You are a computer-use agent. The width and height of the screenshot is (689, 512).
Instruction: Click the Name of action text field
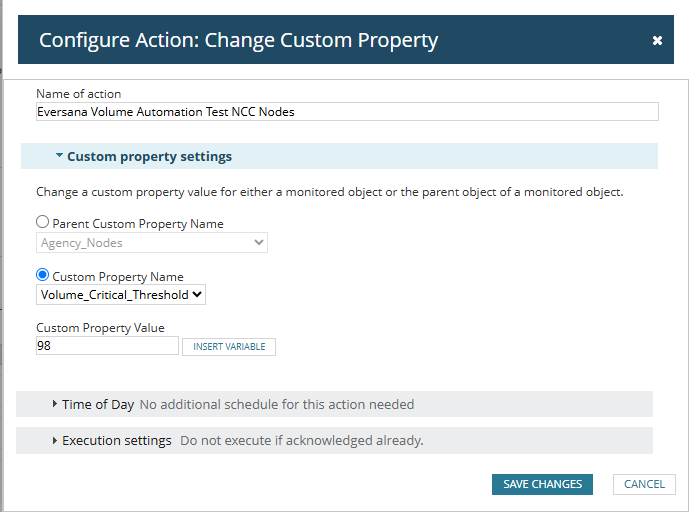[x=347, y=112]
